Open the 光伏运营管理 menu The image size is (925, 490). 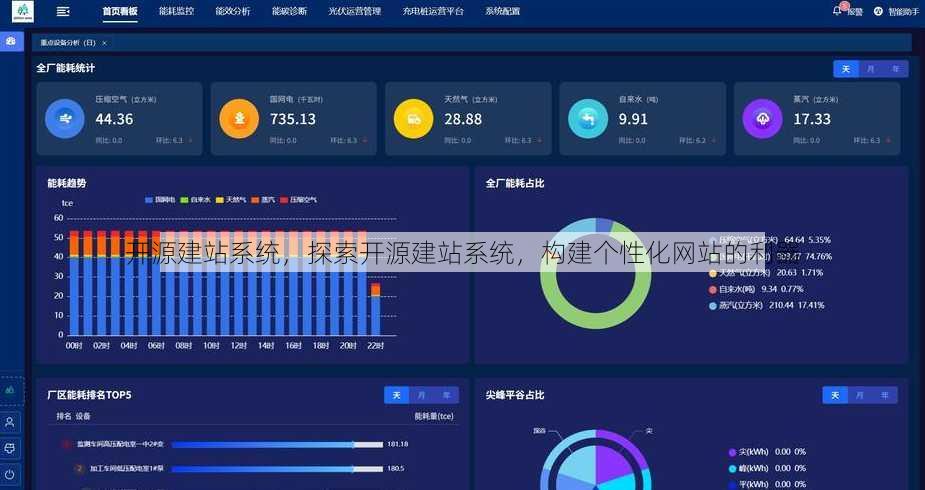pos(355,11)
